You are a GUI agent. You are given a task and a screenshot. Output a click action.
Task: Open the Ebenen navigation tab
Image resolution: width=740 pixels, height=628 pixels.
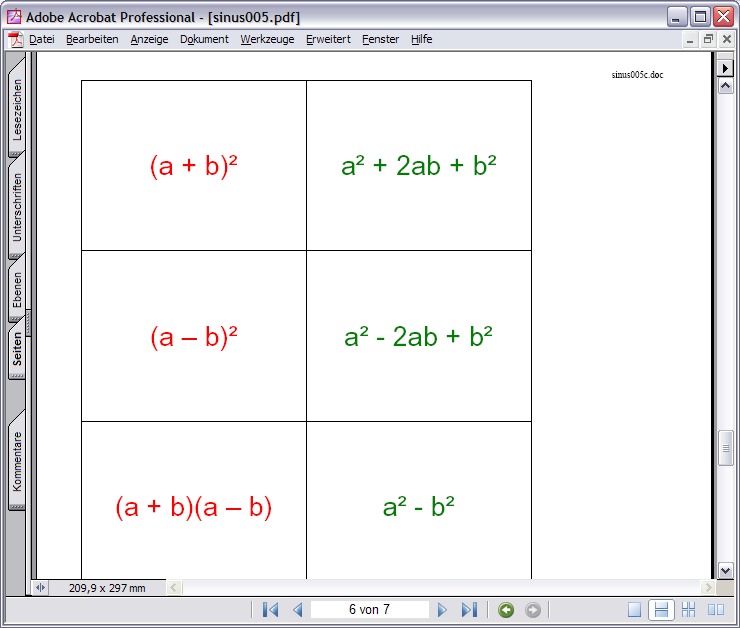click(x=17, y=290)
